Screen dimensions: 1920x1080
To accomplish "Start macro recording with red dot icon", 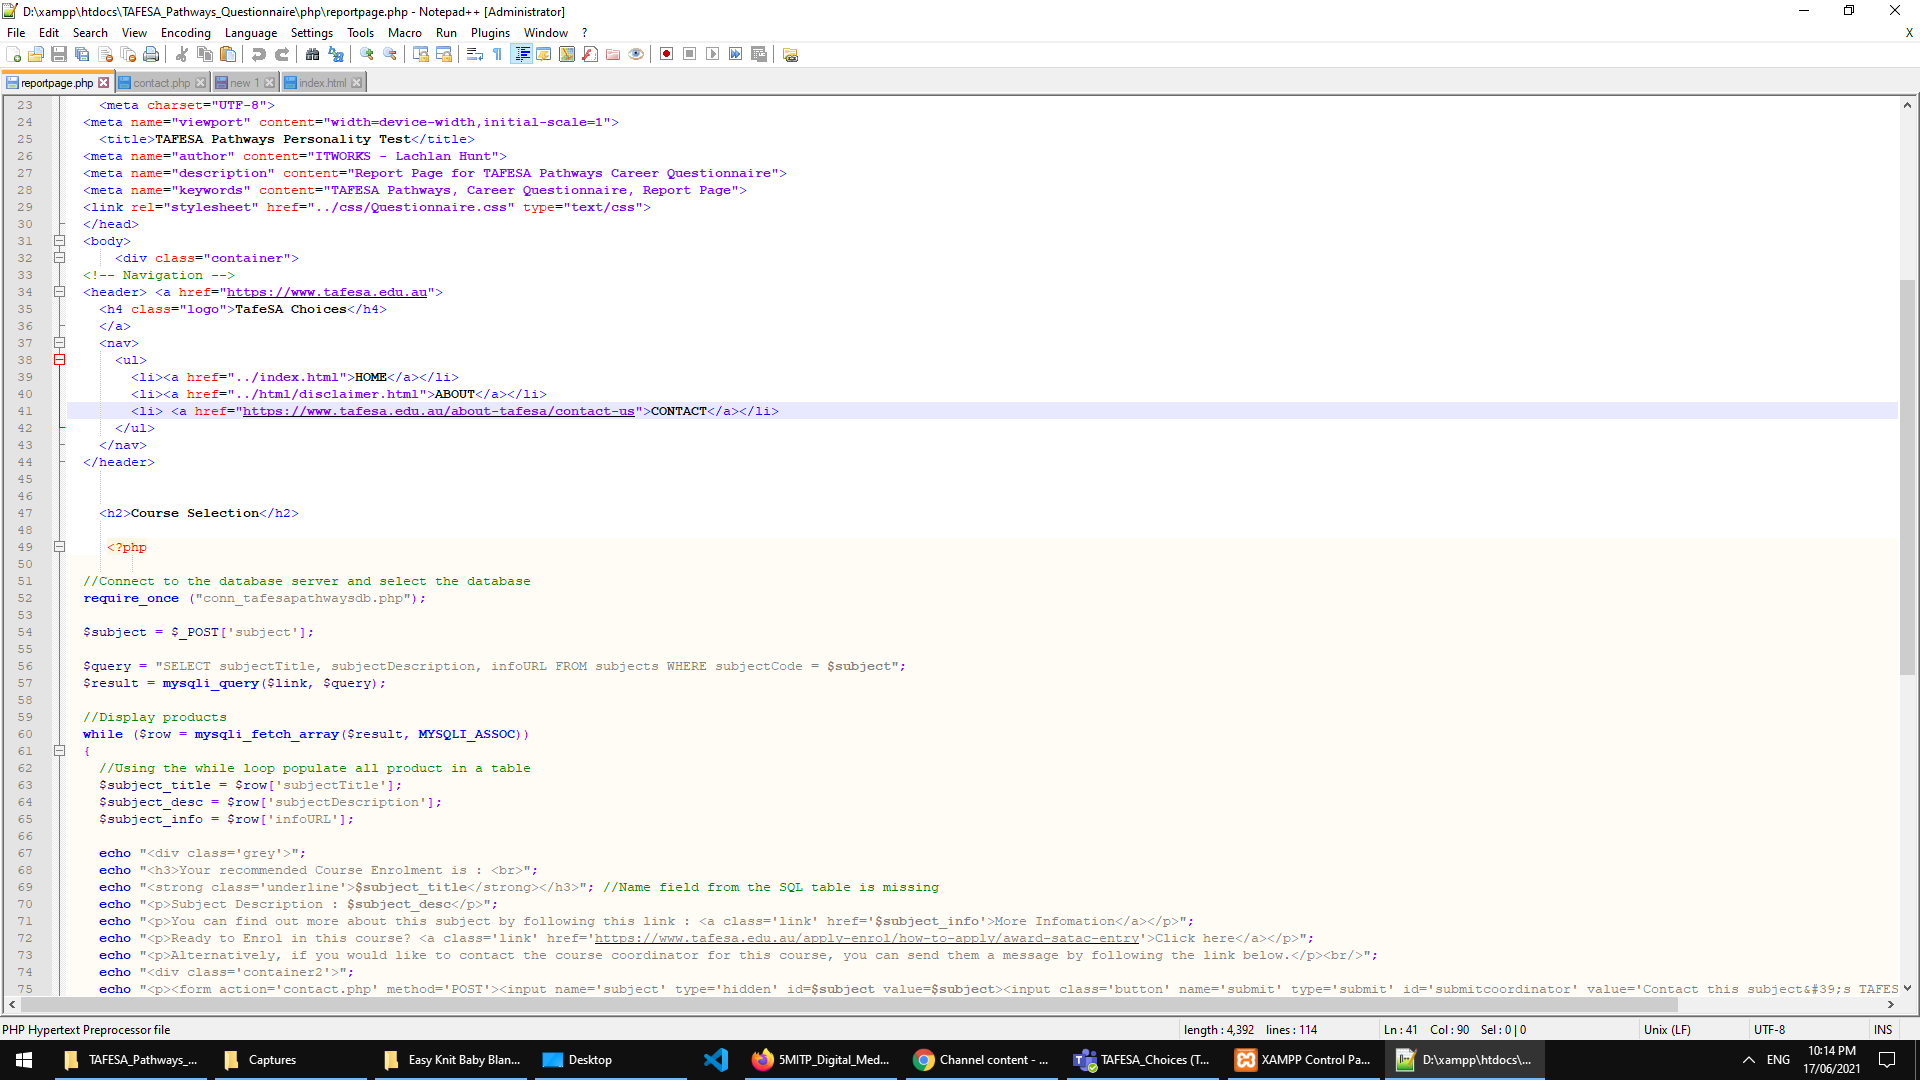I will 666,54.
